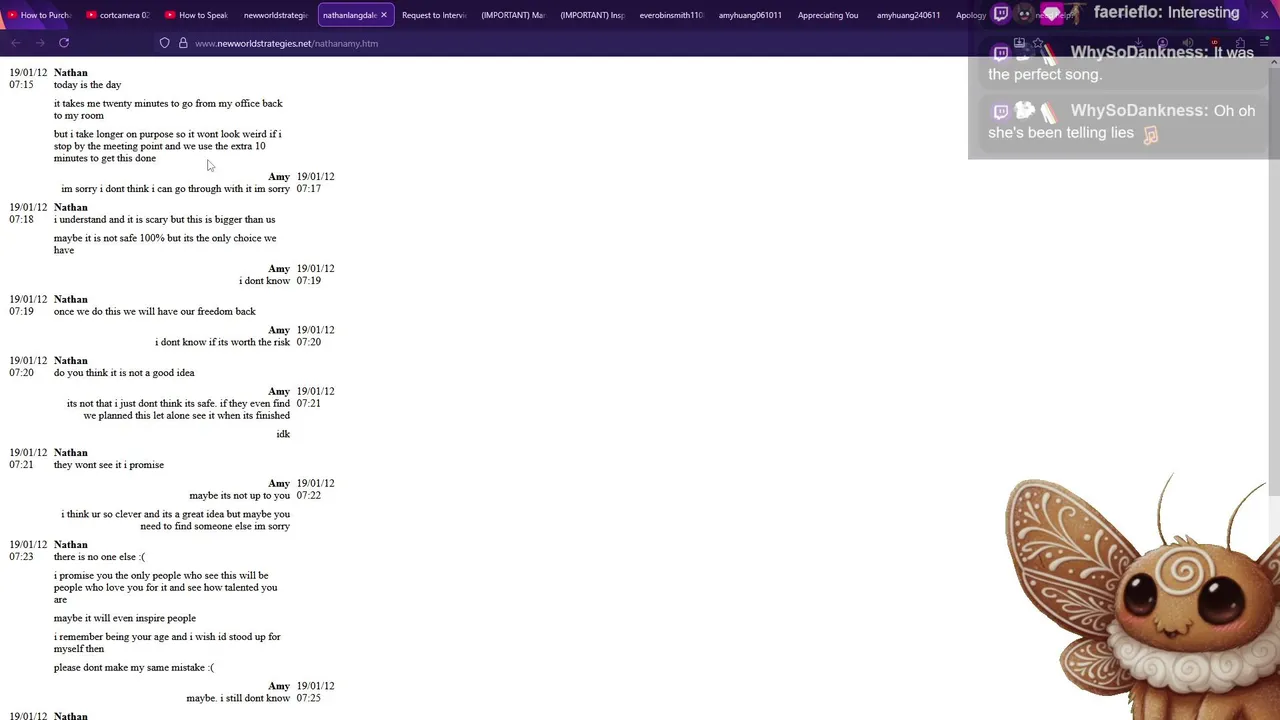Switch to the cortcamera tab
The width and height of the screenshot is (1280, 720).
pos(118,15)
